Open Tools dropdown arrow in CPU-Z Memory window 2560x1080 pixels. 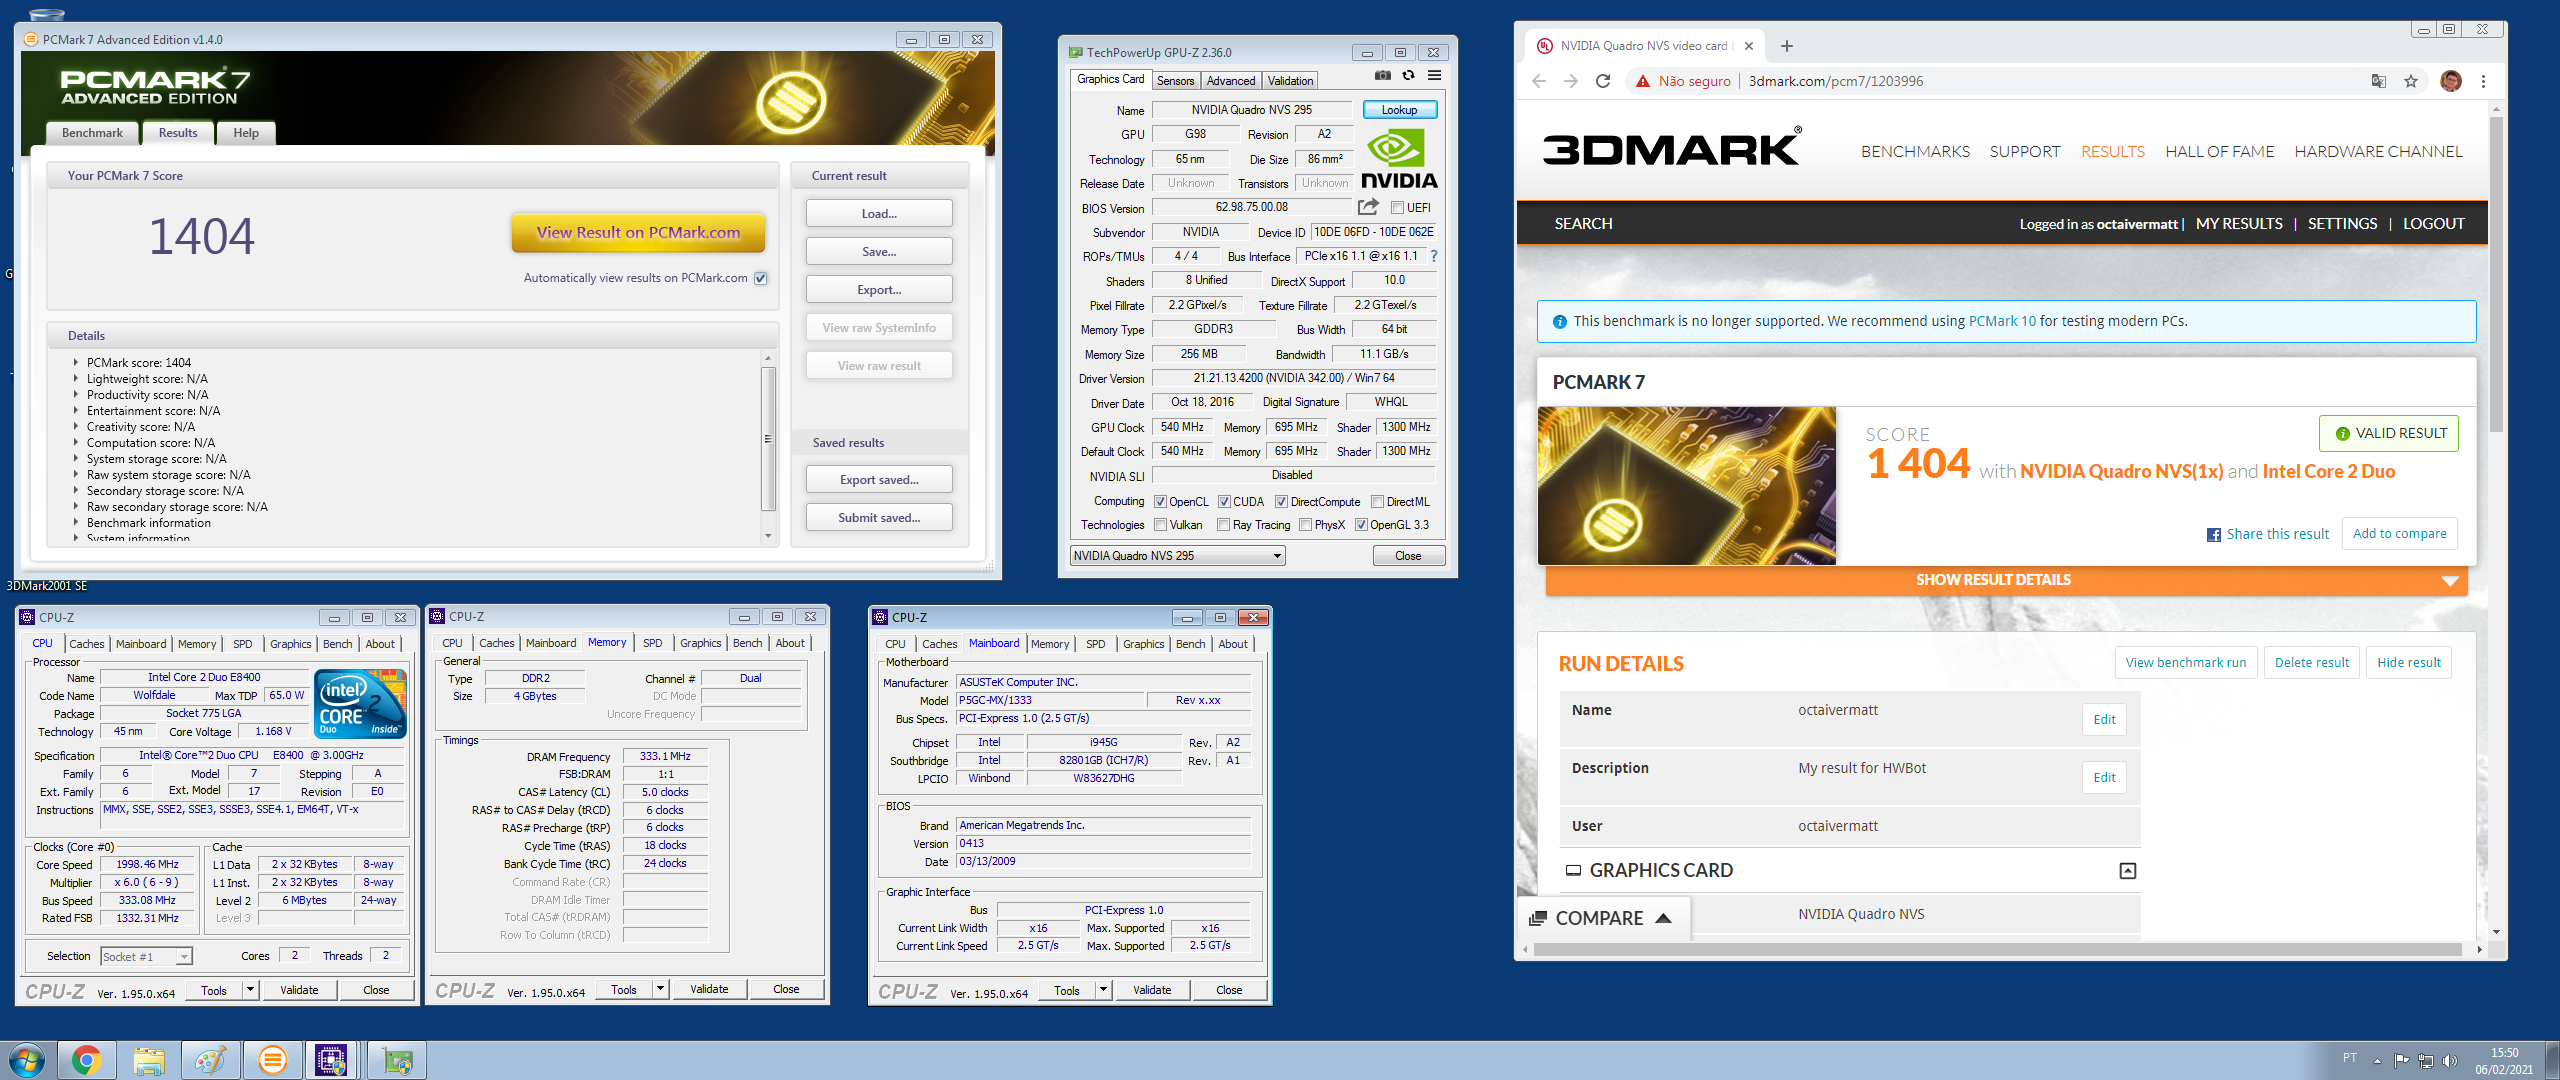point(660,989)
